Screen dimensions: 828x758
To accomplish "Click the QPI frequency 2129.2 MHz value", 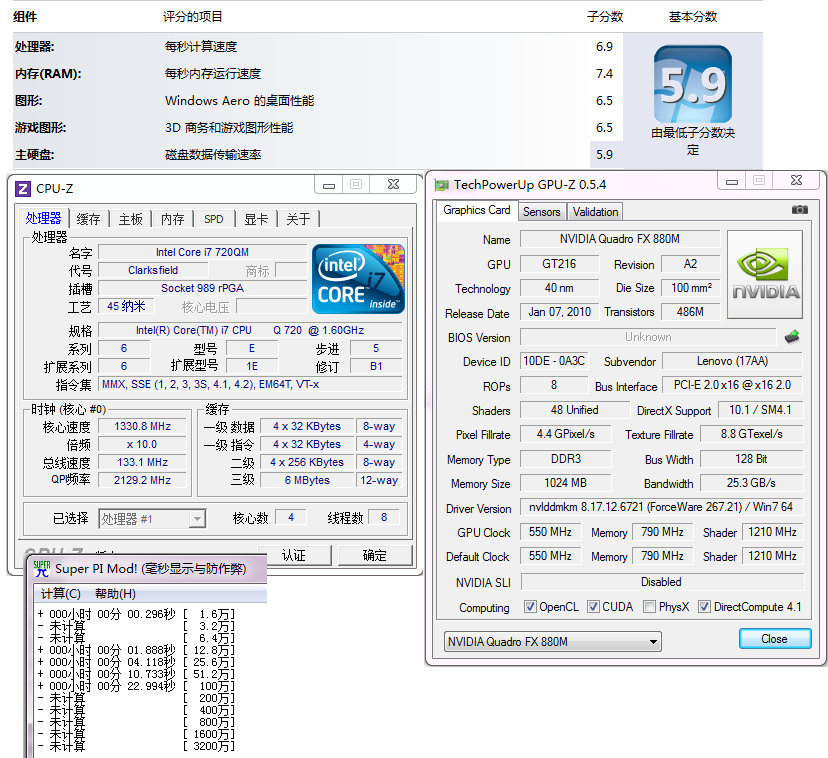I will (143, 480).
